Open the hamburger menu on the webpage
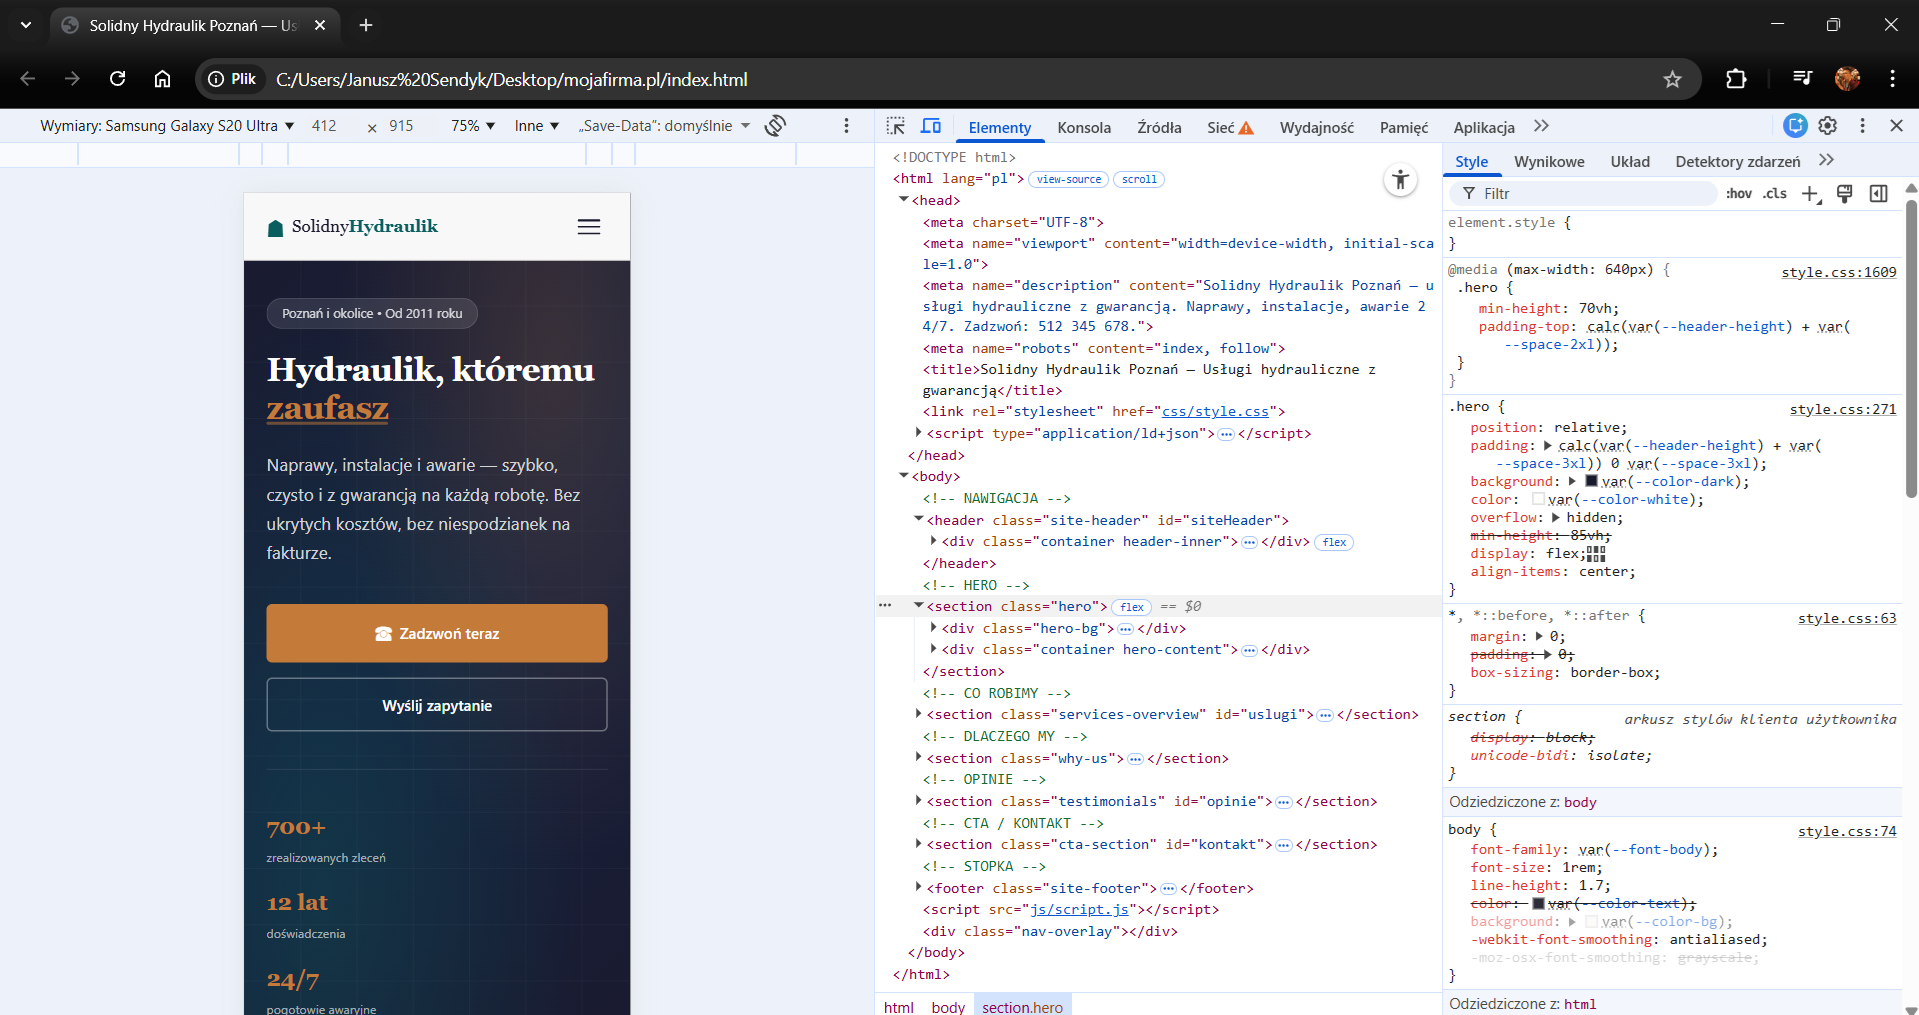The width and height of the screenshot is (1919, 1015). [589, 227]
